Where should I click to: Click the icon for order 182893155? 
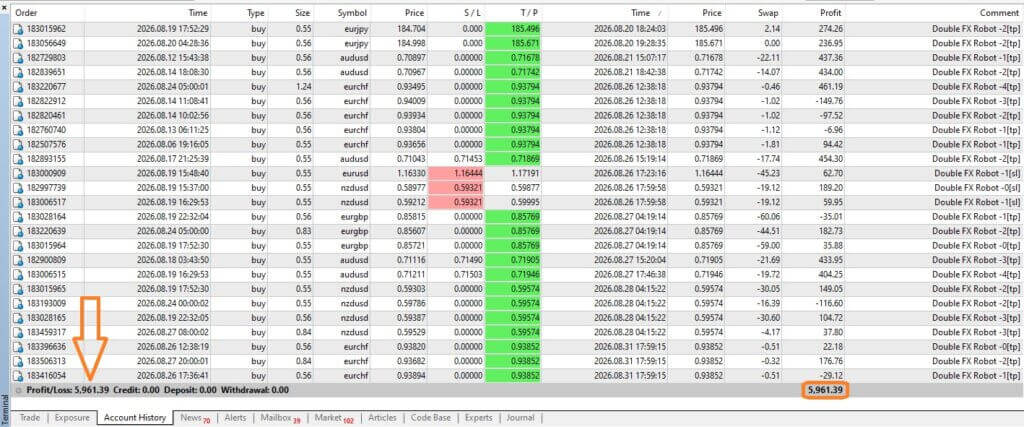[x=18, y=158]
